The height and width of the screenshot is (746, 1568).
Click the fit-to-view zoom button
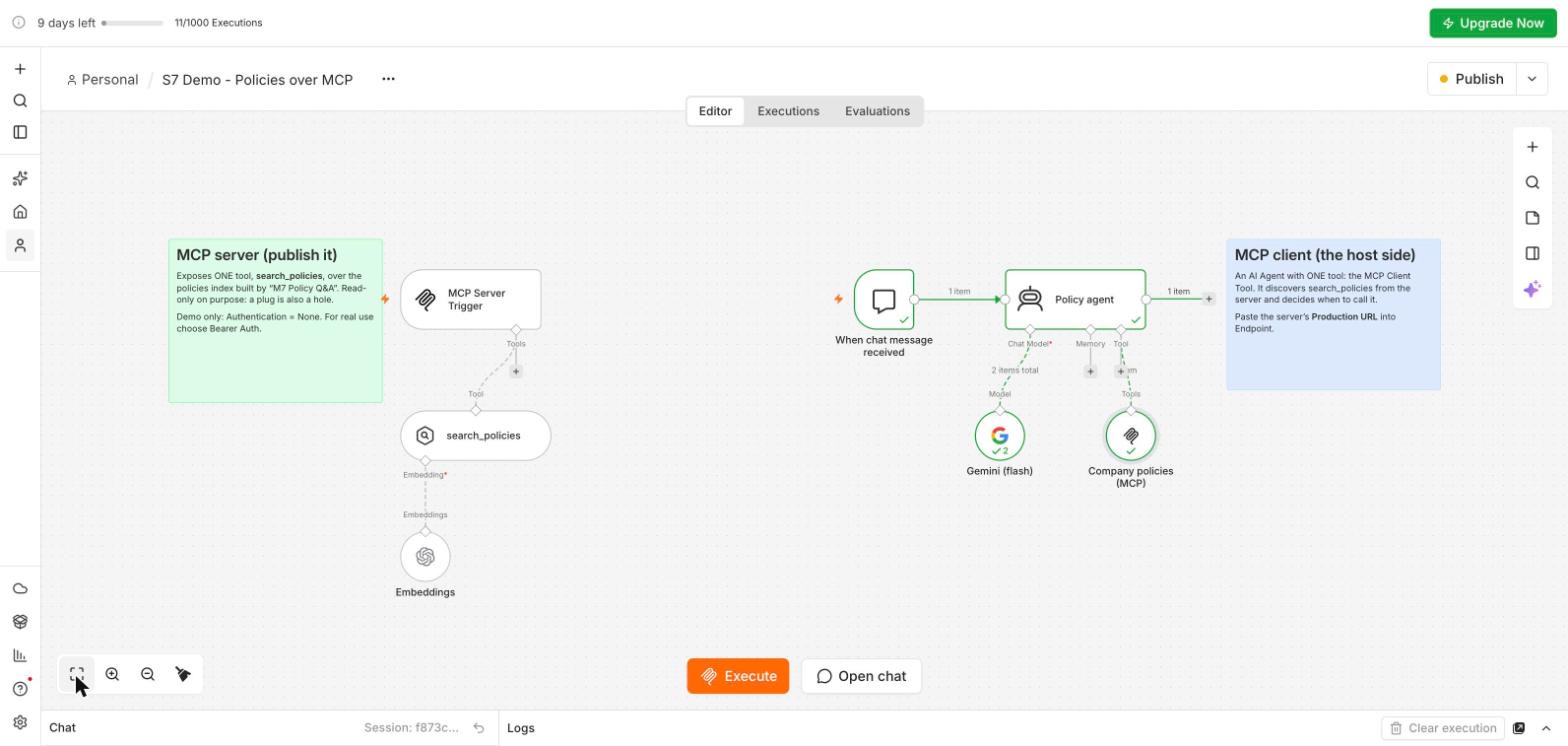[77, 675]
